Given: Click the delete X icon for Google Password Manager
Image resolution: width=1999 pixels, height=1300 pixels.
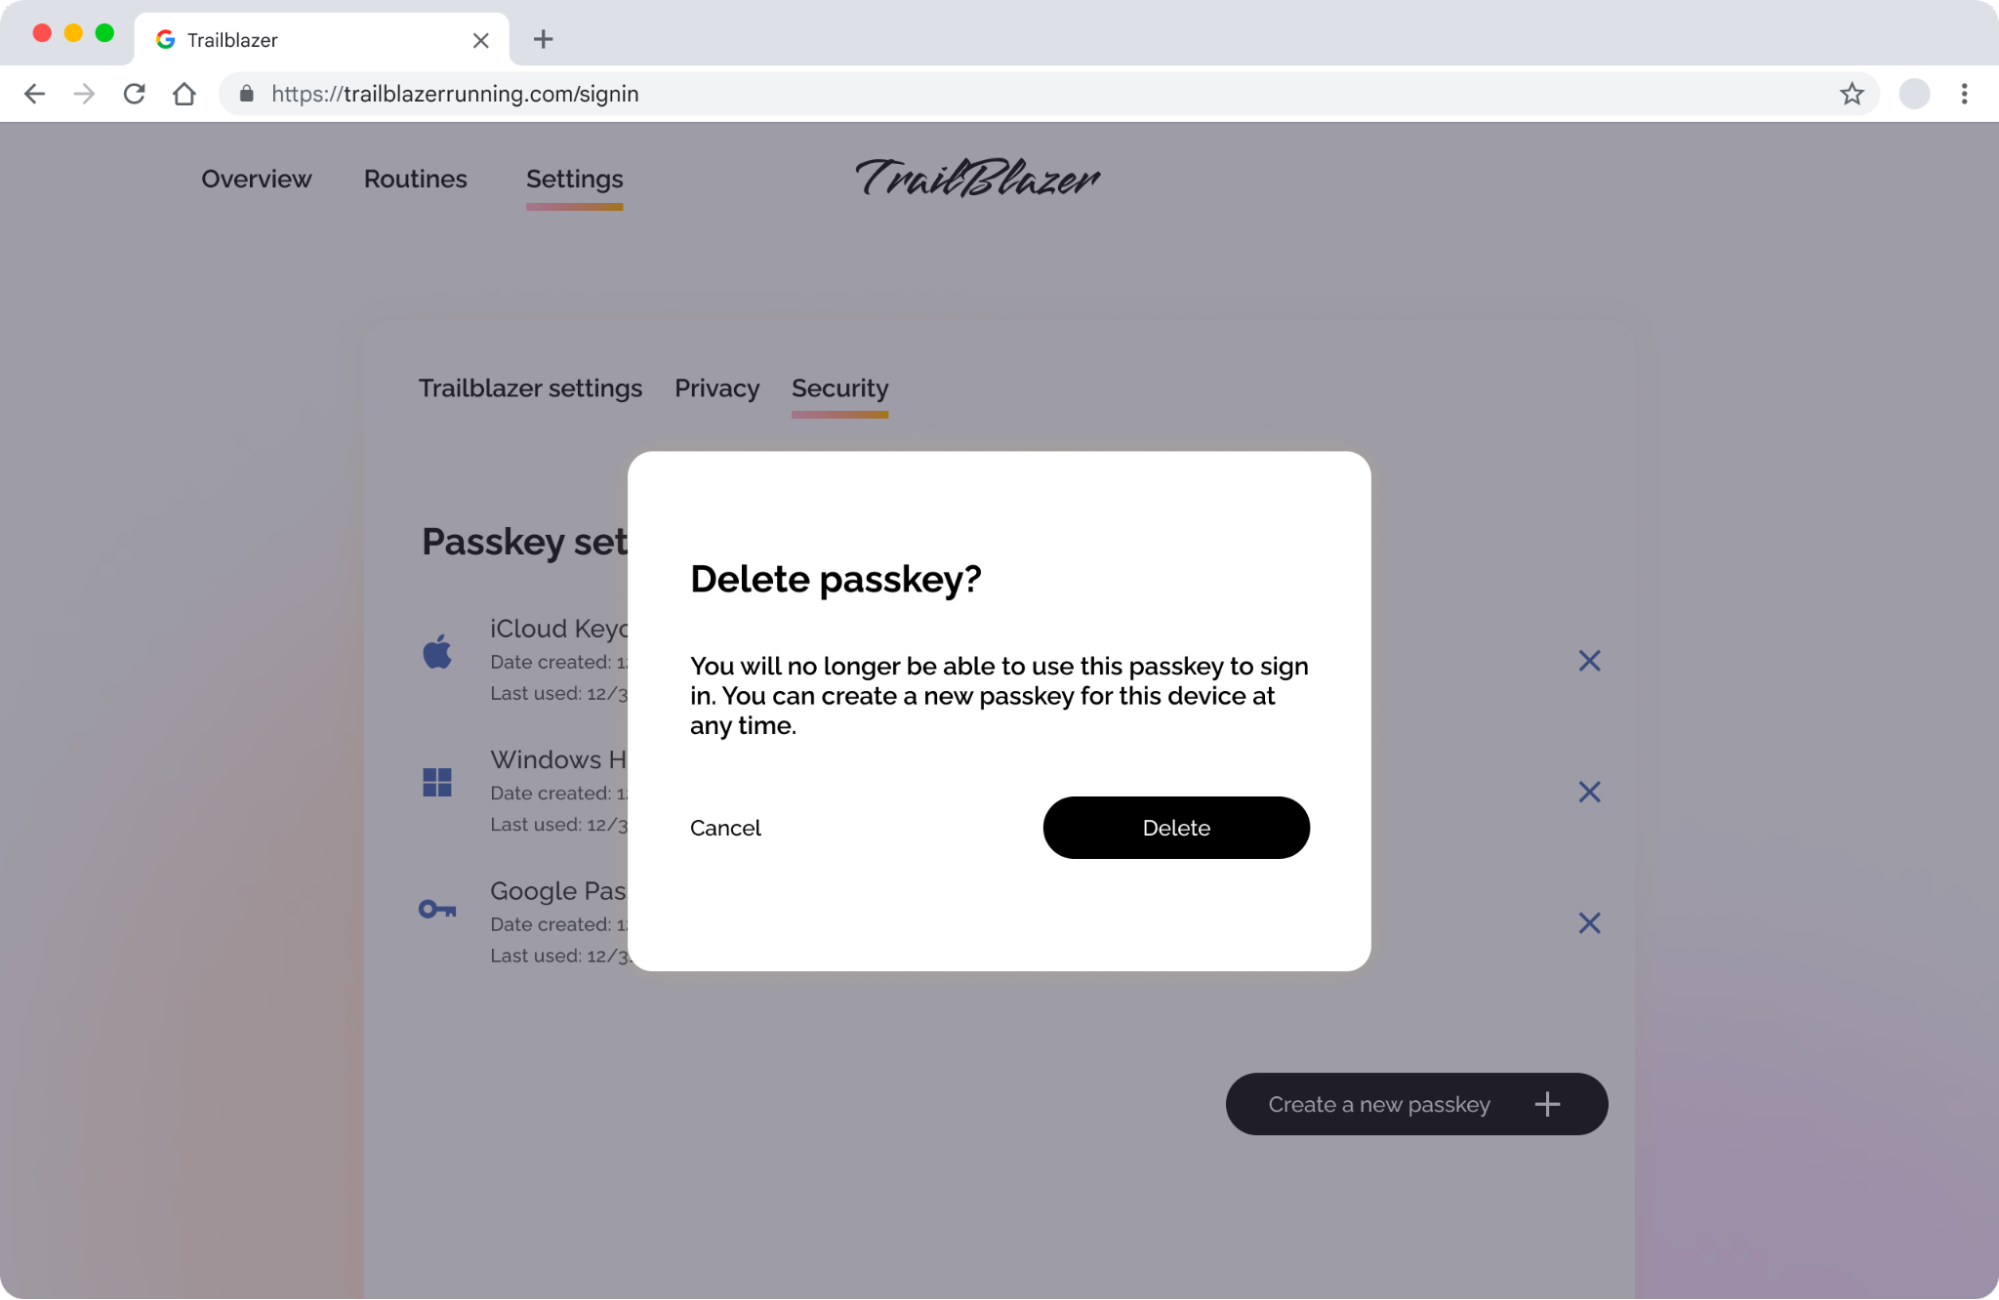Looking at the screenshot, I should (1588, 923).
